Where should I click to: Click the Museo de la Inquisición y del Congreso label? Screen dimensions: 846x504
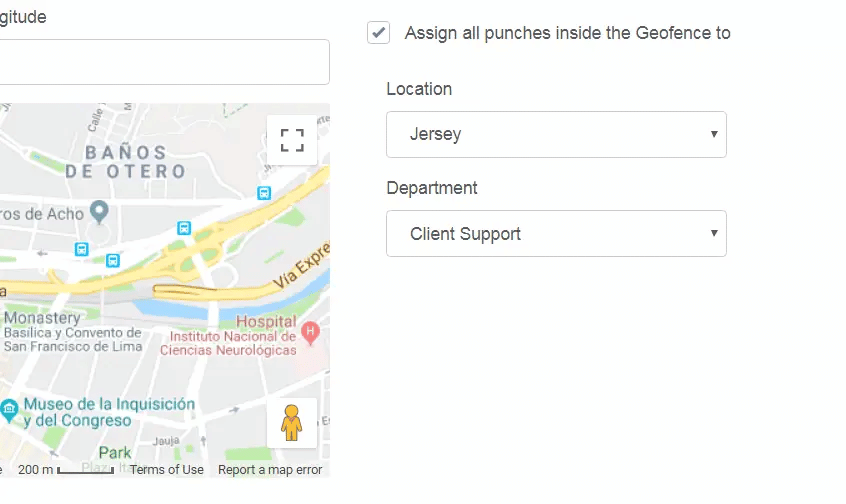[x=109, y=412]
